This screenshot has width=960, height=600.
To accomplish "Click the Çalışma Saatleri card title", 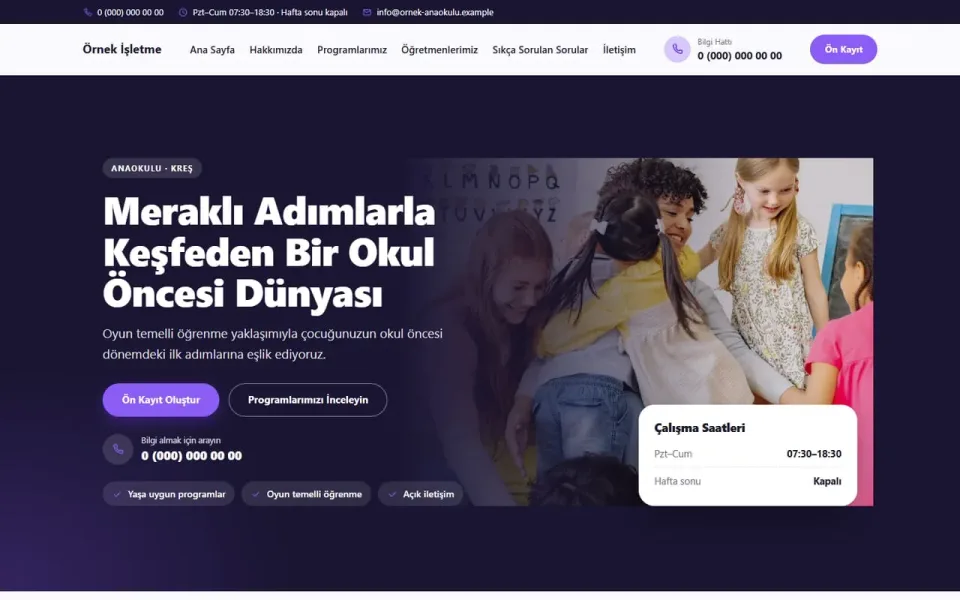I will coord(699,428).
